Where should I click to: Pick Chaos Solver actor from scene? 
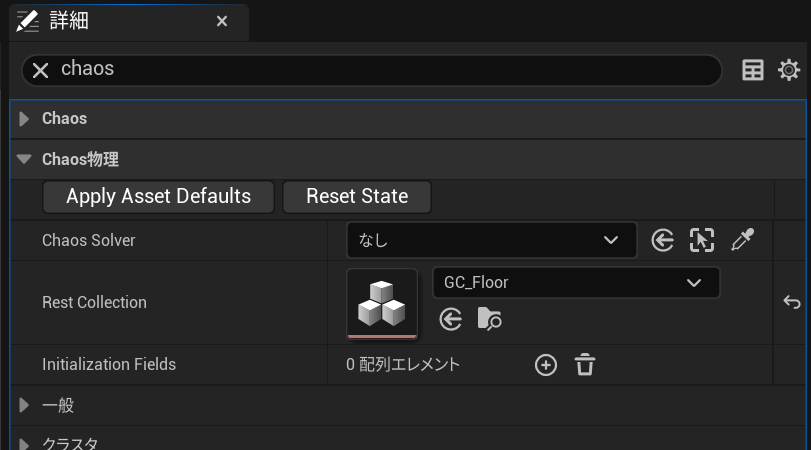pyautogui.click(x=702, y=240)
